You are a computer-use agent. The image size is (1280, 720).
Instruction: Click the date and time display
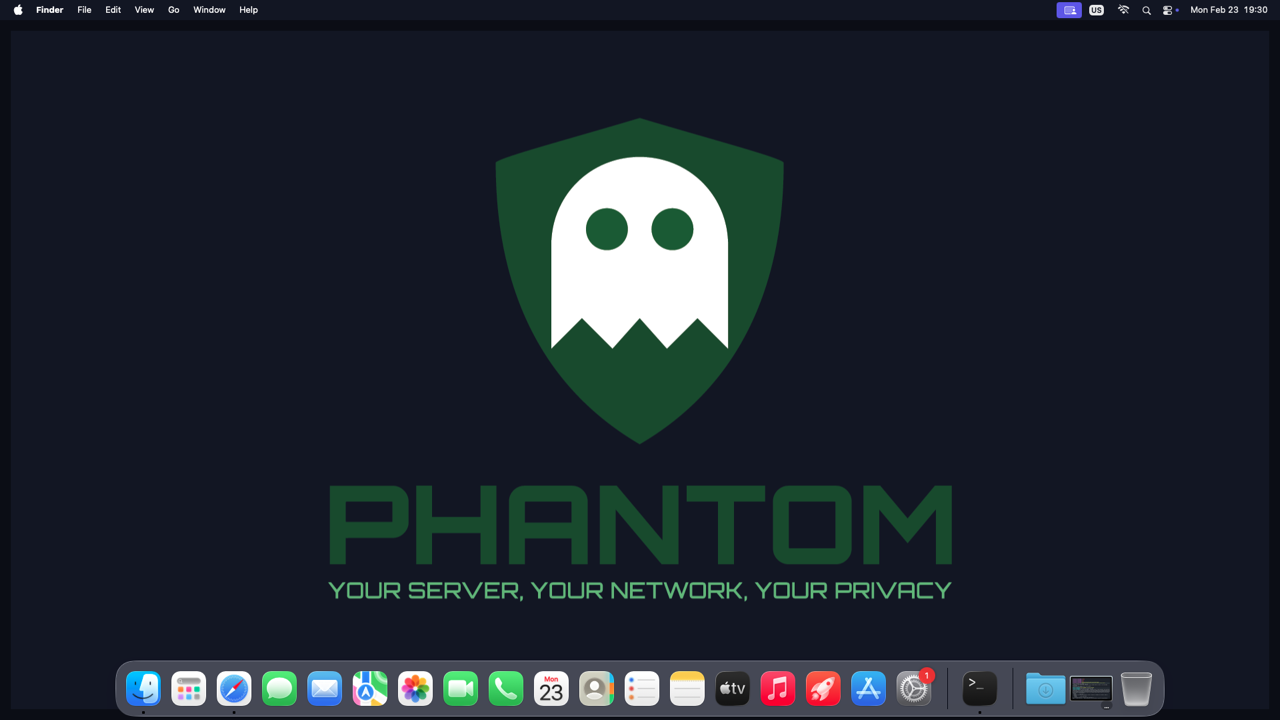click(1228, 10)
